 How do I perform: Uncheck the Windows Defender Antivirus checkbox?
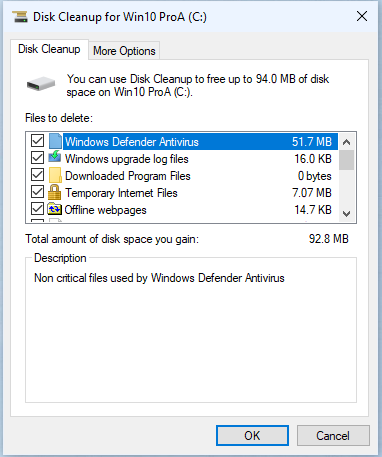click(x=37, y=141)
